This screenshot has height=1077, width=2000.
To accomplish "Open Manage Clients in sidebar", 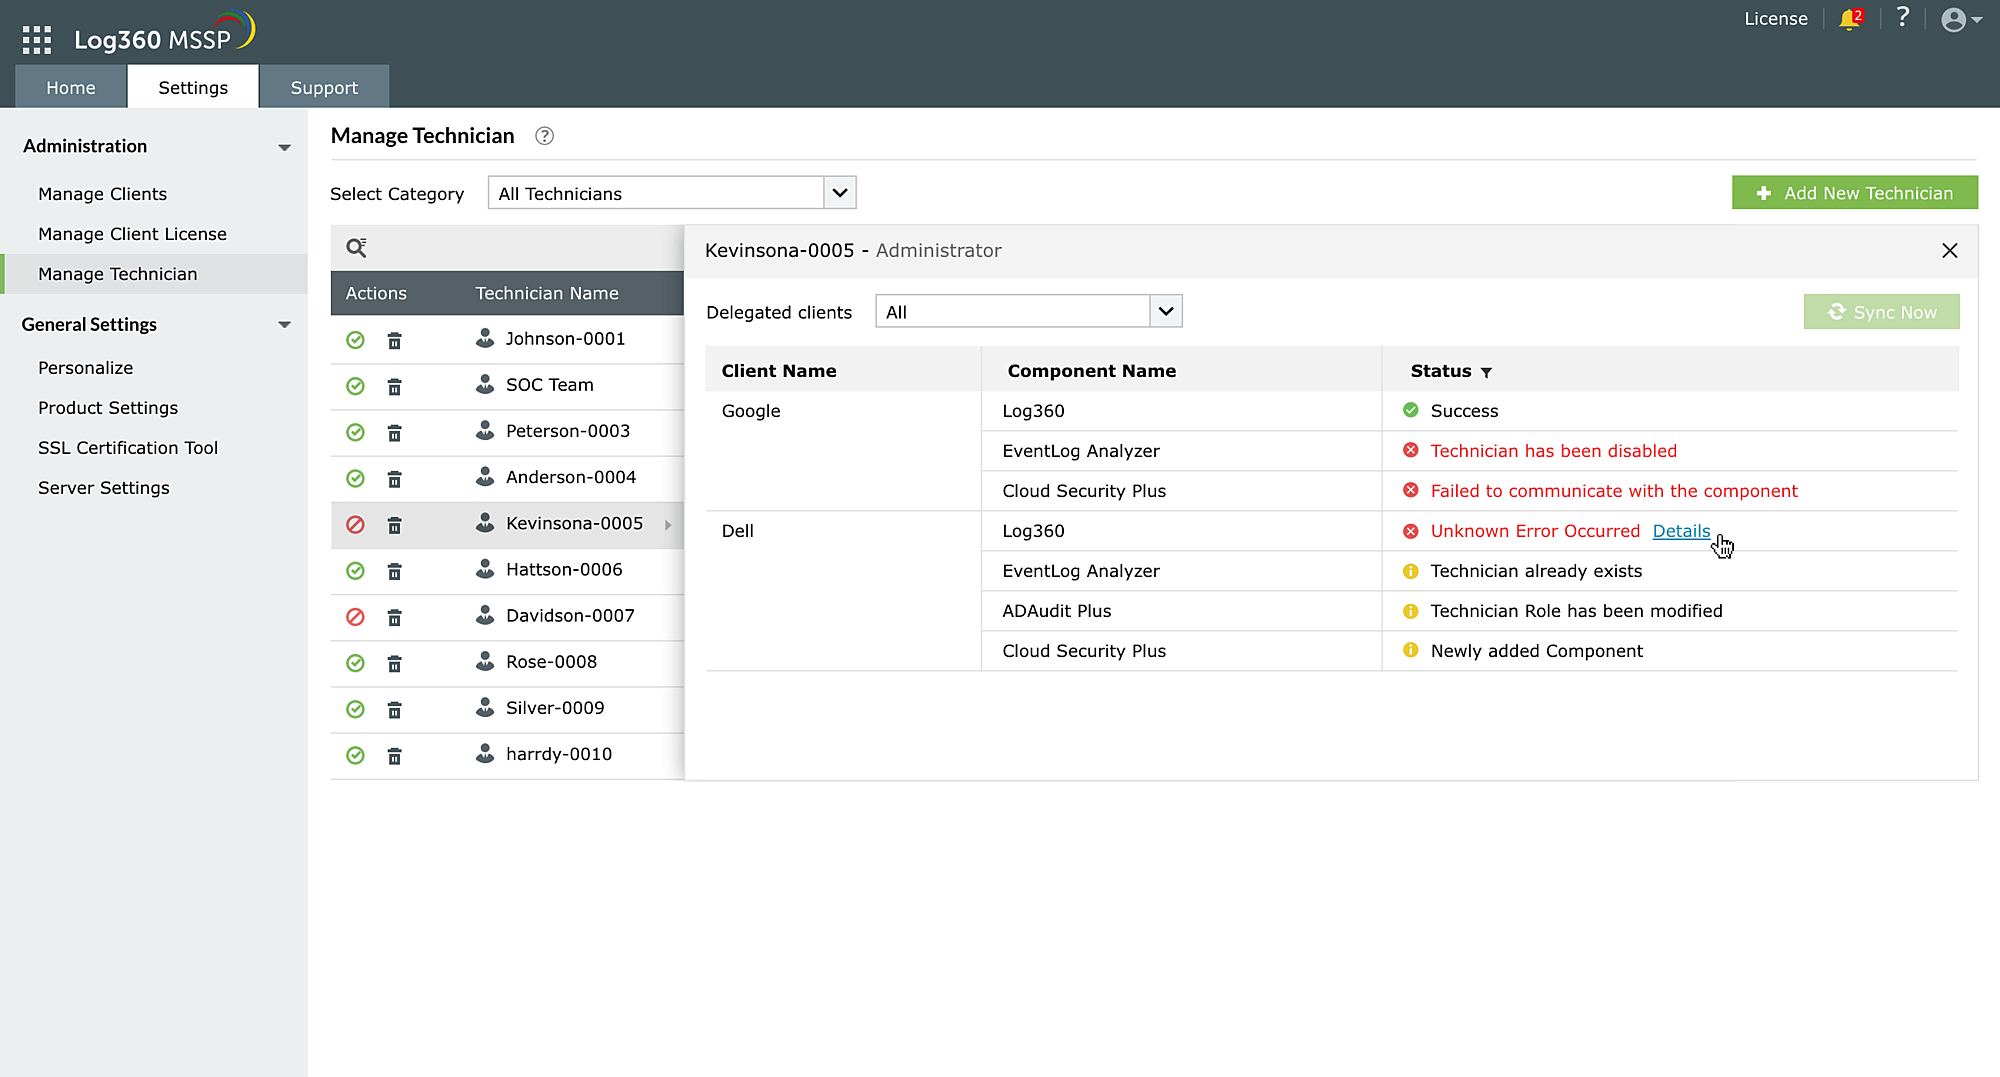I will coord(102,194).
